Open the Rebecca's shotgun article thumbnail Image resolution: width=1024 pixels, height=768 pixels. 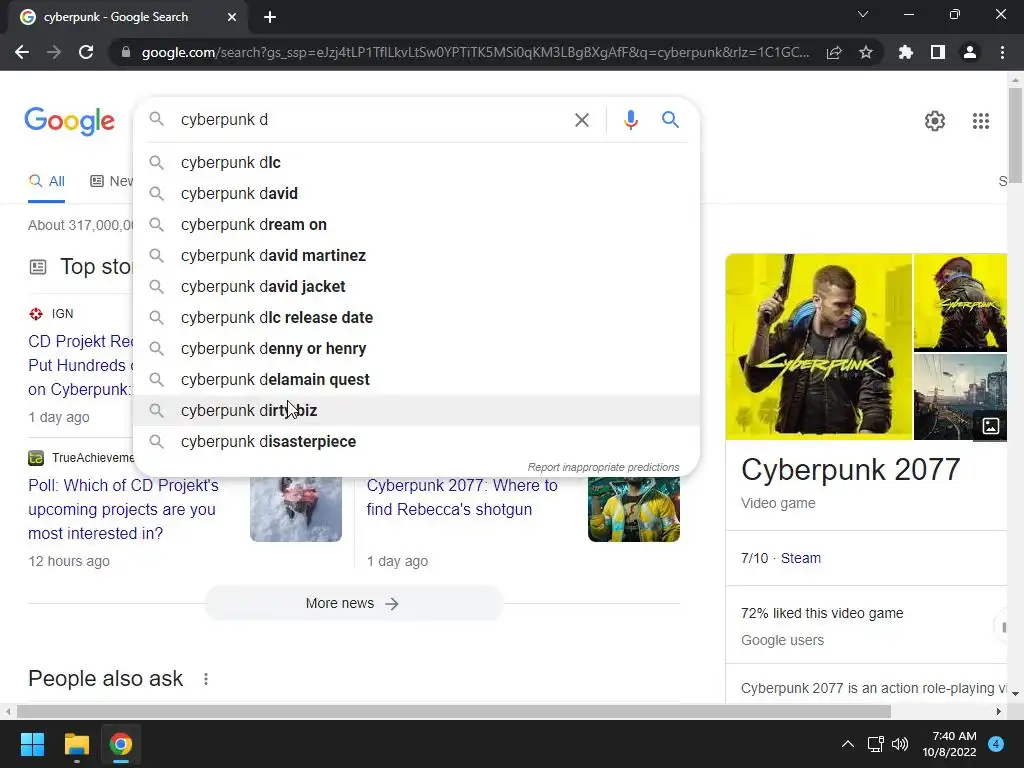coord(633,509)
